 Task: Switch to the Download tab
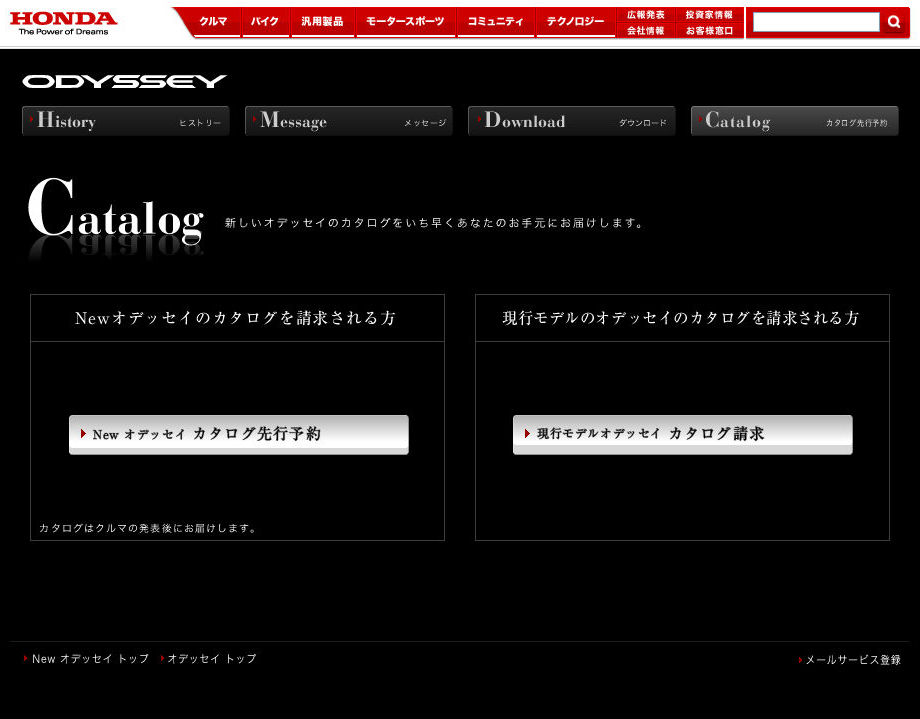(x=571, y=121)
